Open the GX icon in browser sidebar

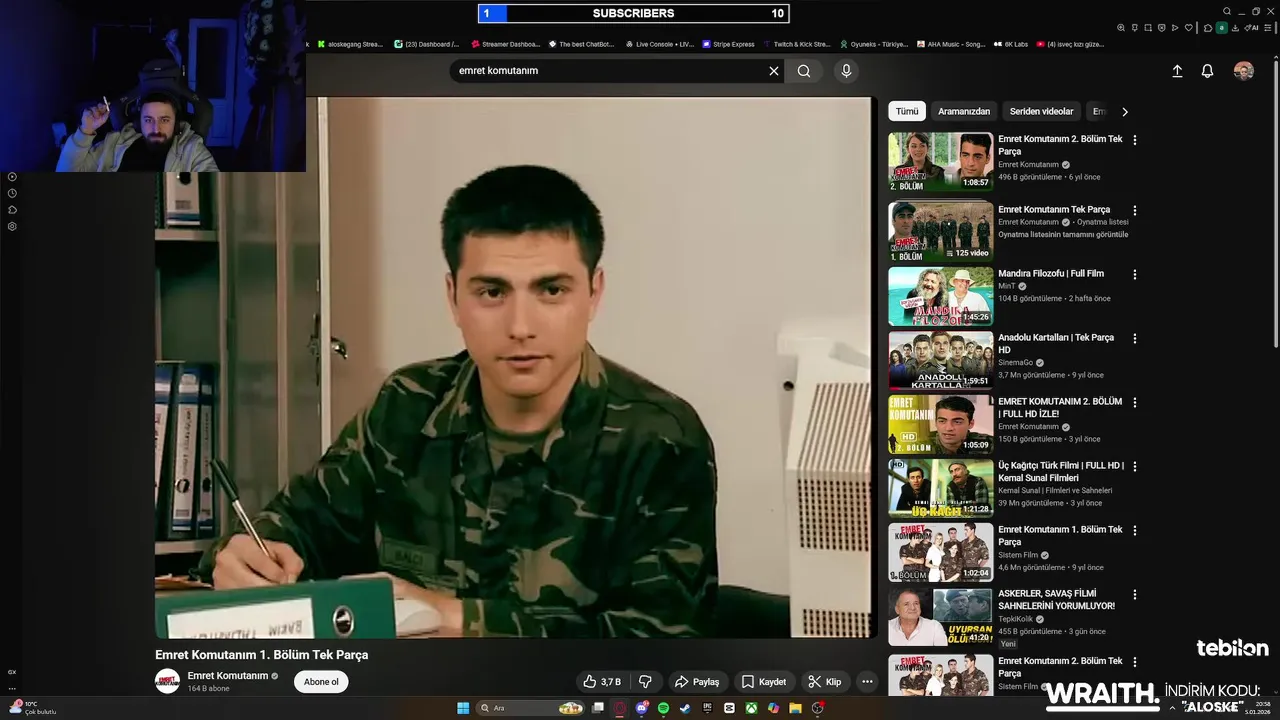pyautogui.click(x=12, y=672)
